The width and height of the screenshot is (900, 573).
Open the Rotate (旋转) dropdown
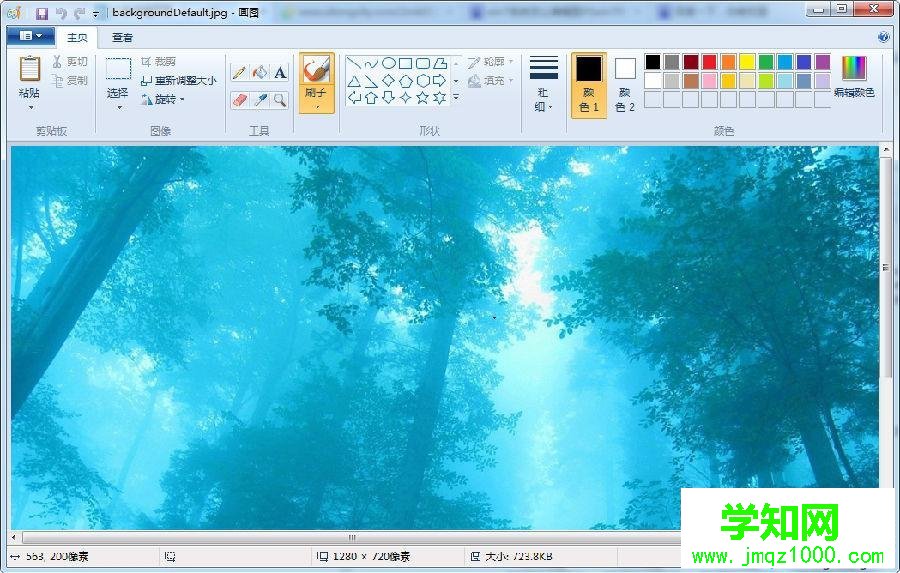click(x=162, y=100)
